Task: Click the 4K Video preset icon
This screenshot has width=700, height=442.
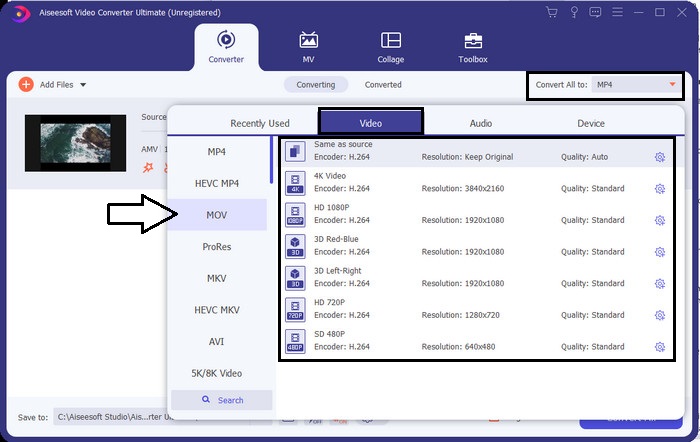Action: coord(295,183)
